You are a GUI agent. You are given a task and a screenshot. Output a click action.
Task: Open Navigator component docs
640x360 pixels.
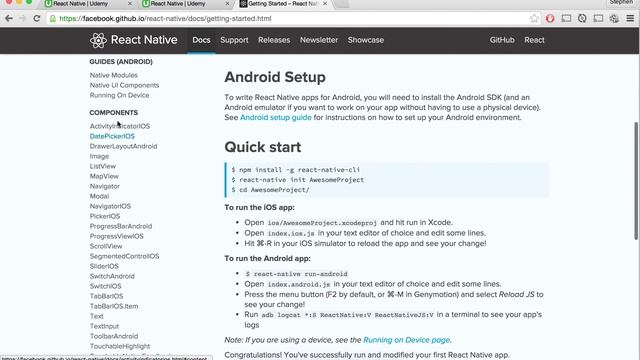coord(104,186)
